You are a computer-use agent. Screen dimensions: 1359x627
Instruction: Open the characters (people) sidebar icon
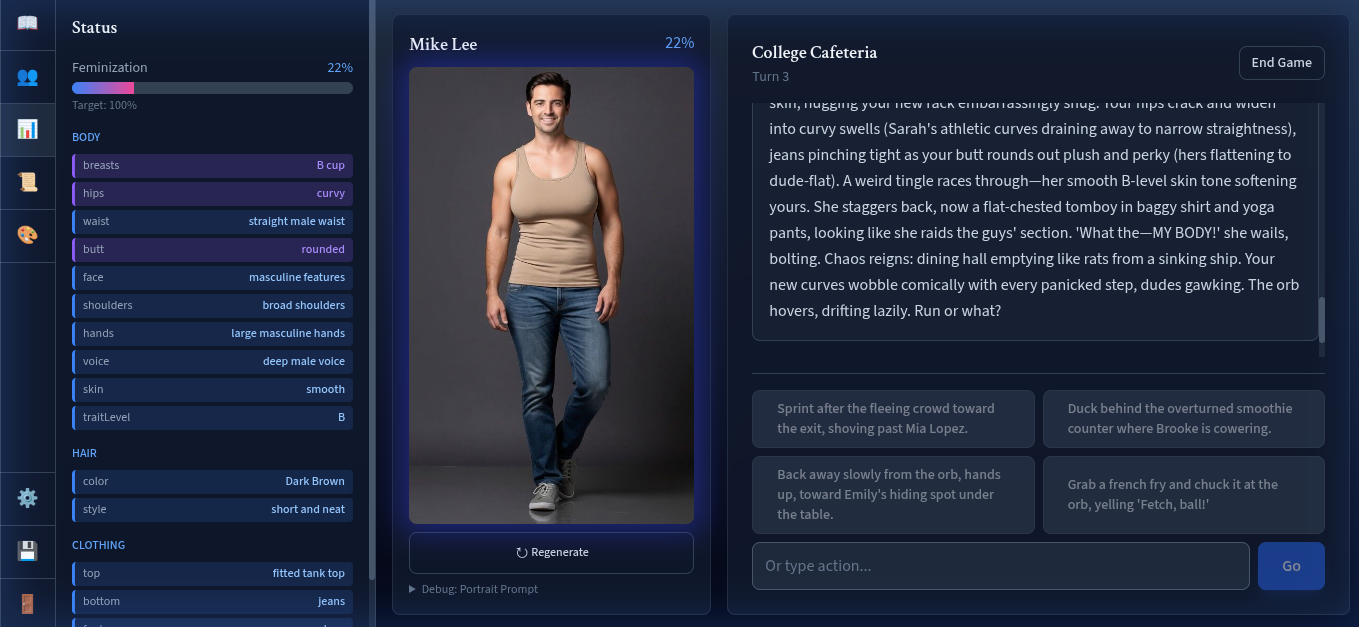click(27, 76)
